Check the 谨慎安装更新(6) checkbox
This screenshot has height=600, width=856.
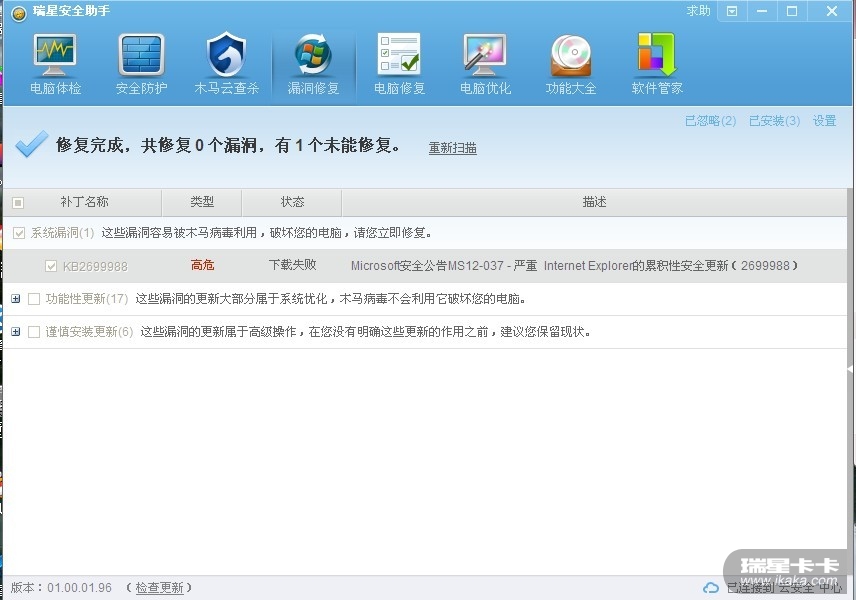(x=34, y=331)
